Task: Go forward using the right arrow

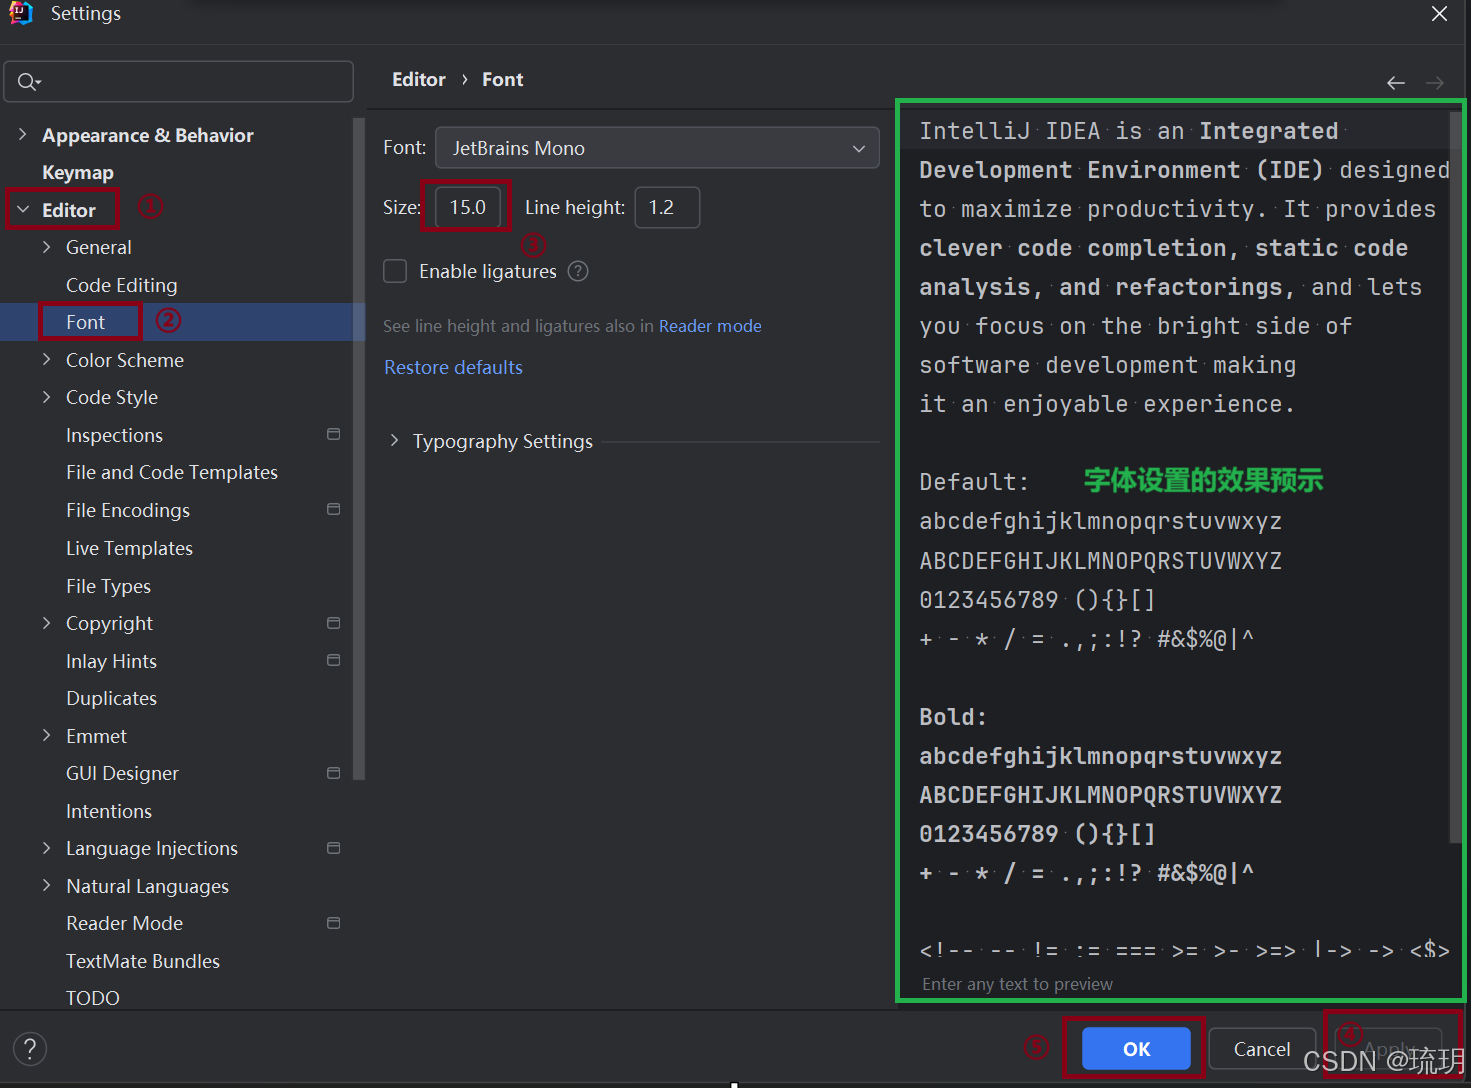Action: coord(1435,83)
